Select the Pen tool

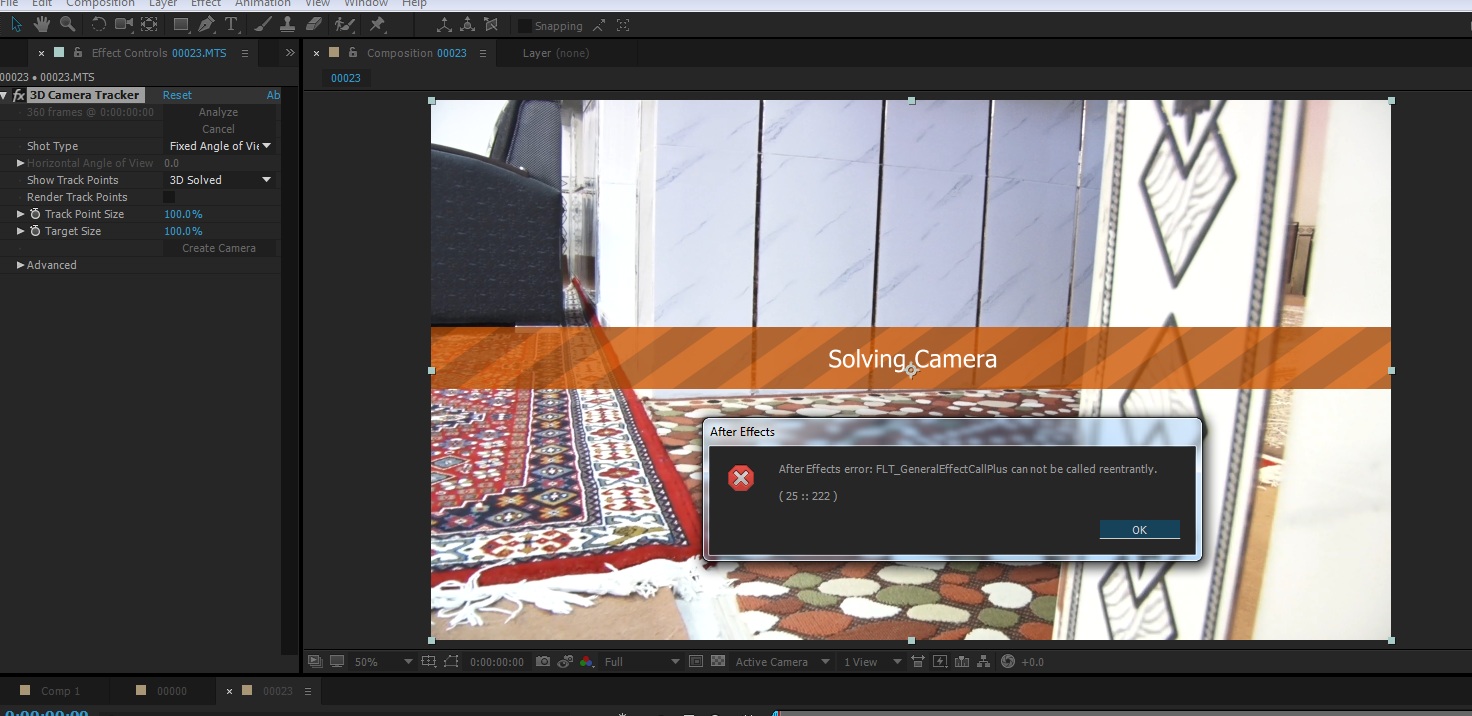point(206,24)
